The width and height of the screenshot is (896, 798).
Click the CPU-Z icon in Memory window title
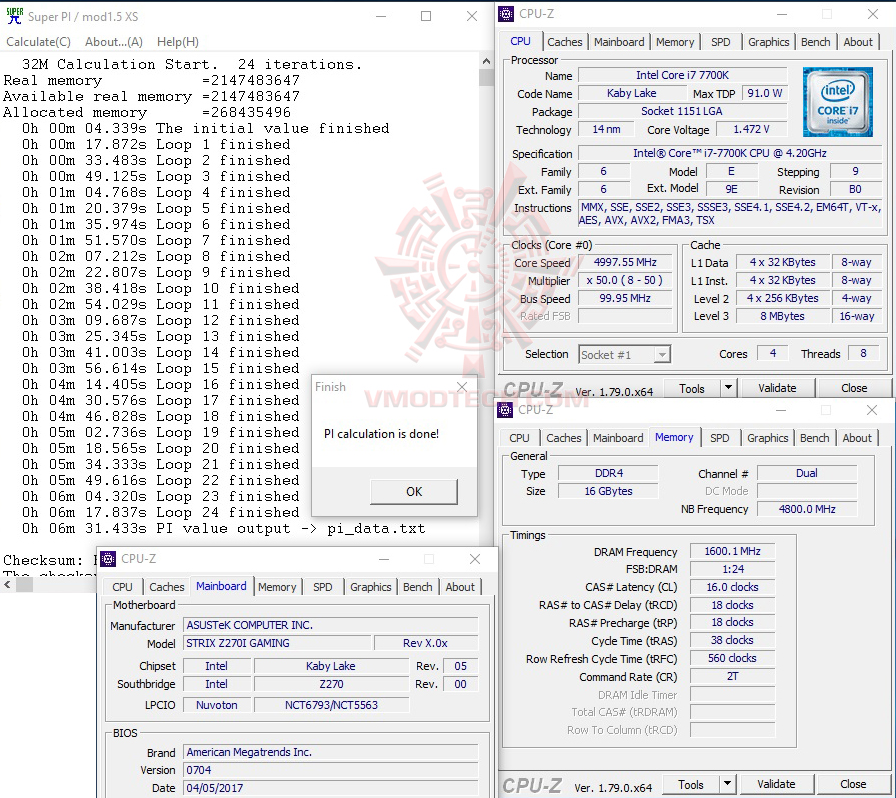[x=505, y=410]
